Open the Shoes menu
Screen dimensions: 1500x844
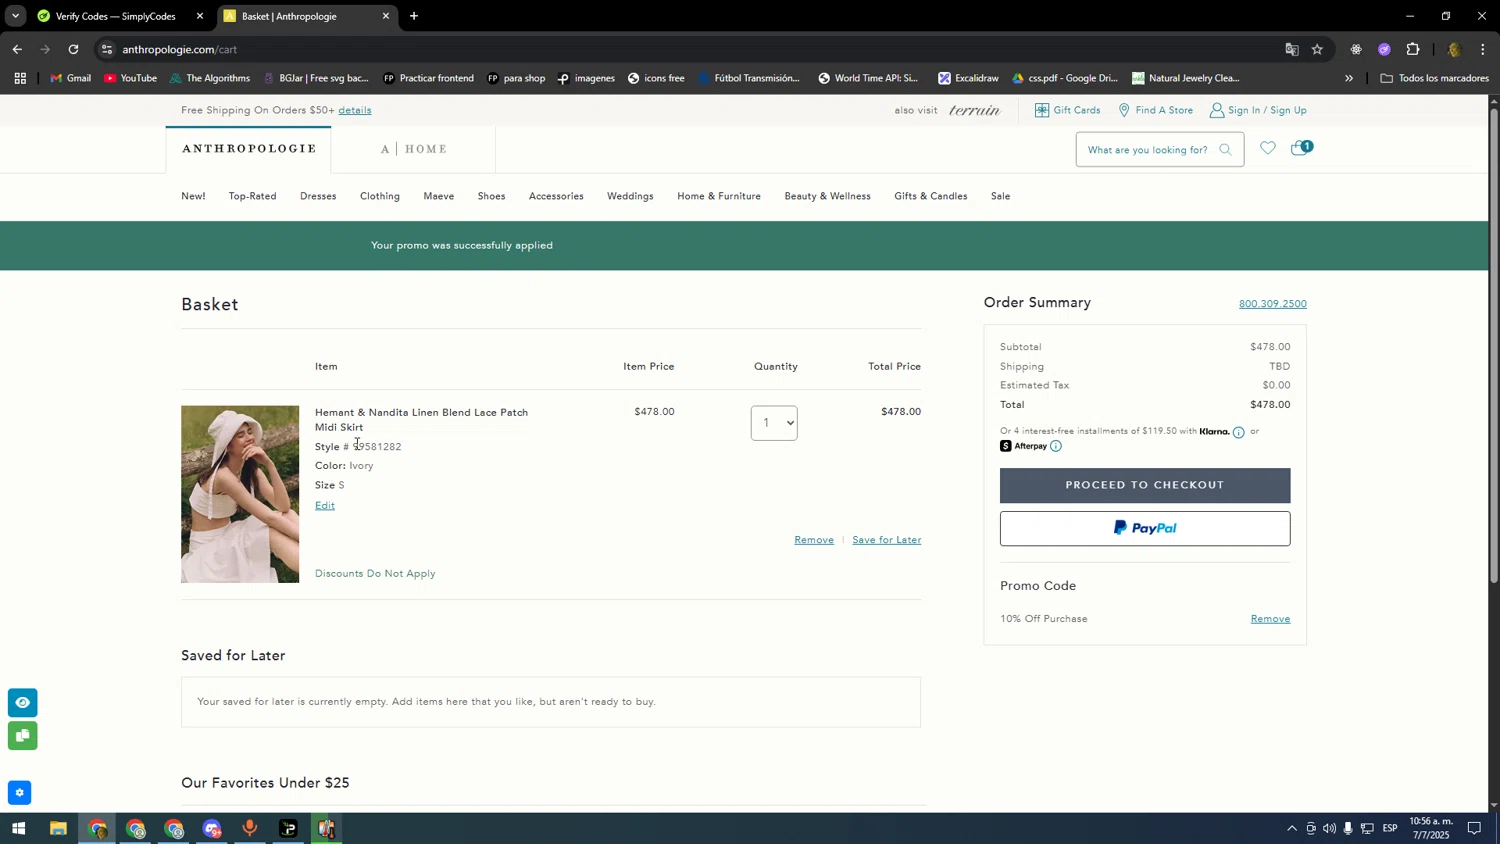[491, 196]
